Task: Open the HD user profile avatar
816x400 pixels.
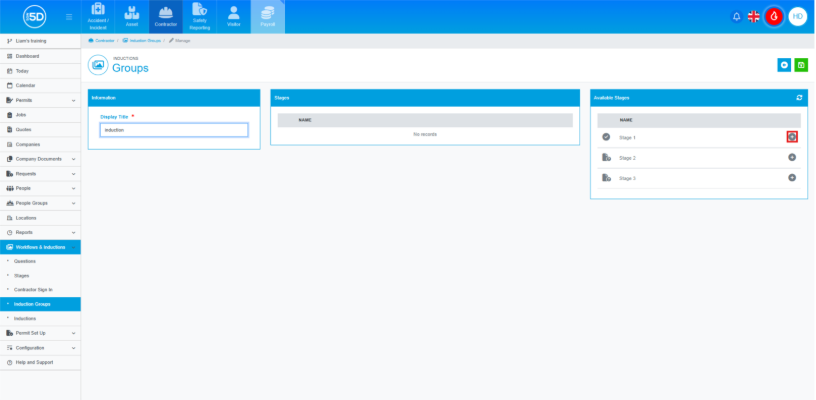Action: [797, 17]
